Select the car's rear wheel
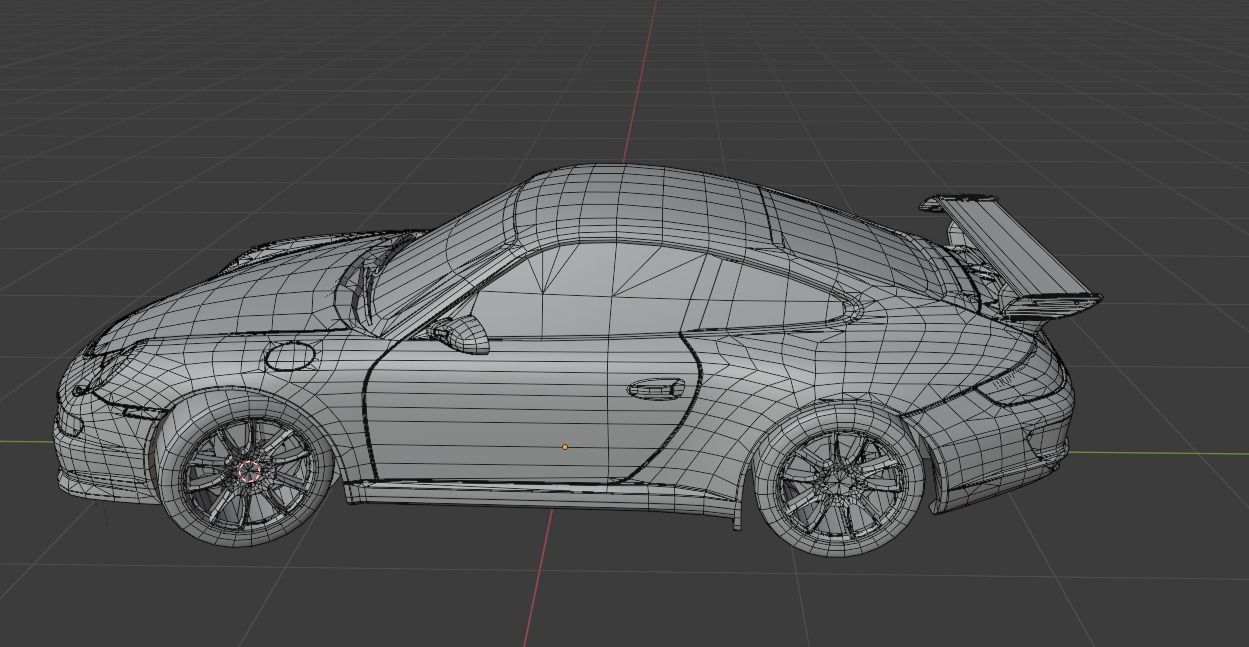1249x647 pixels. pyautogui.click(x=838, y=479)
